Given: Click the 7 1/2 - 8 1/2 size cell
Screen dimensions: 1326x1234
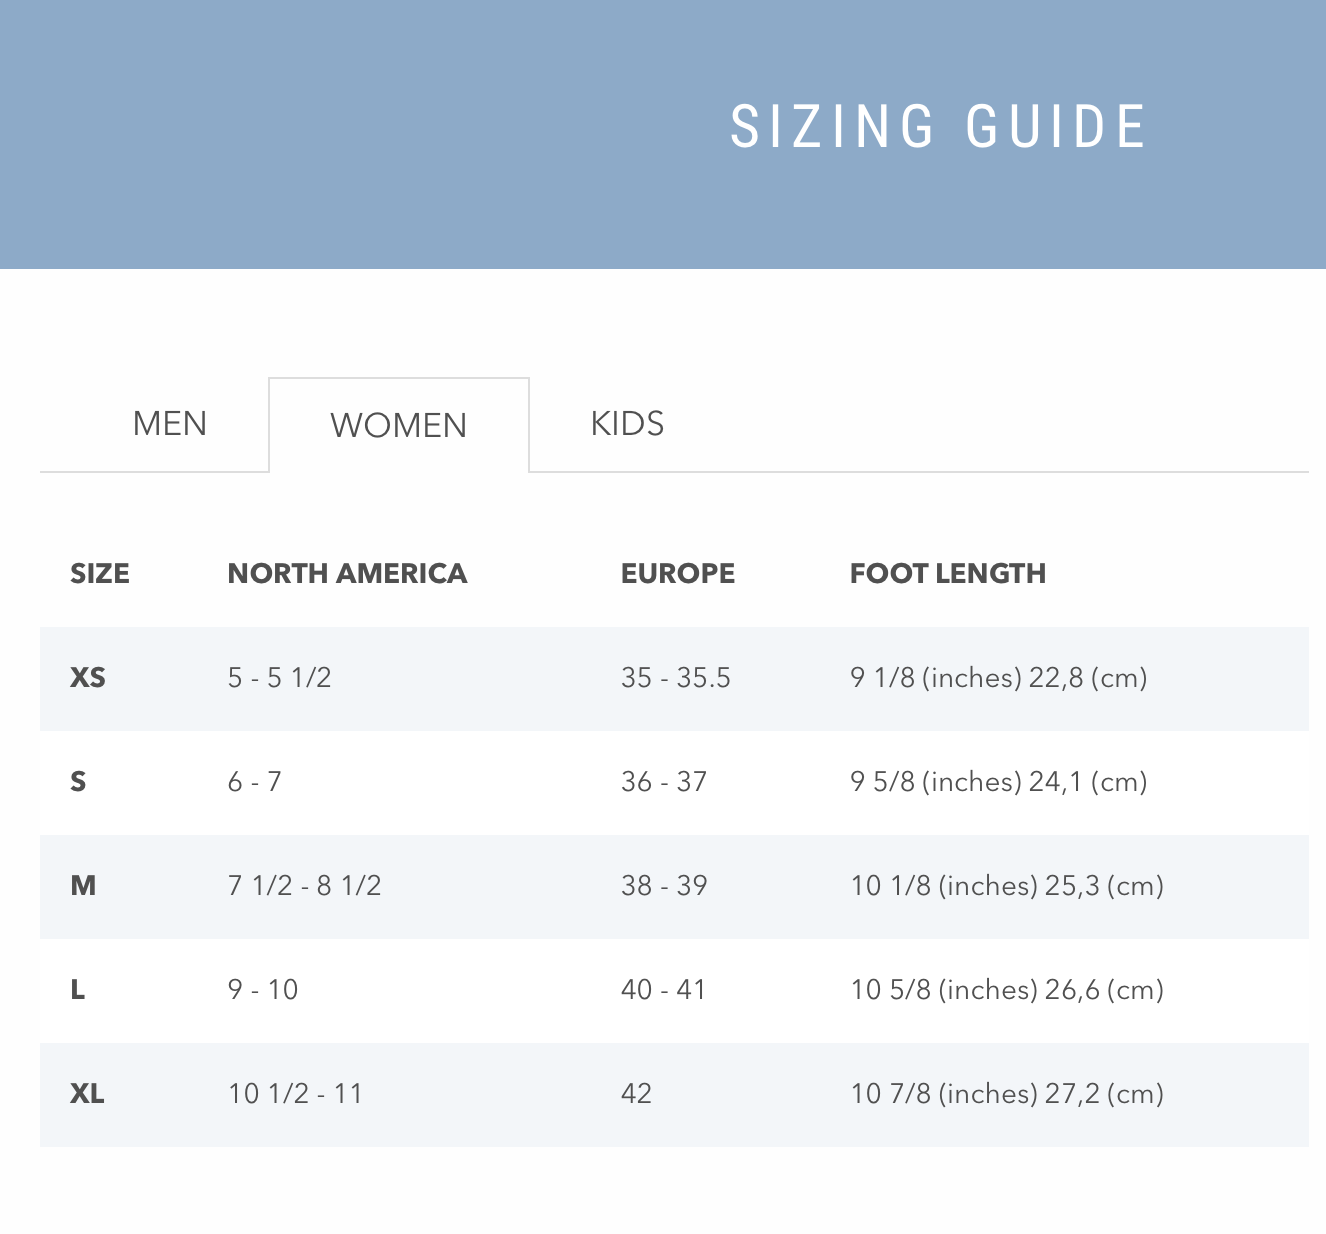Looking at the screenshot, I should [x=304, y=886].
